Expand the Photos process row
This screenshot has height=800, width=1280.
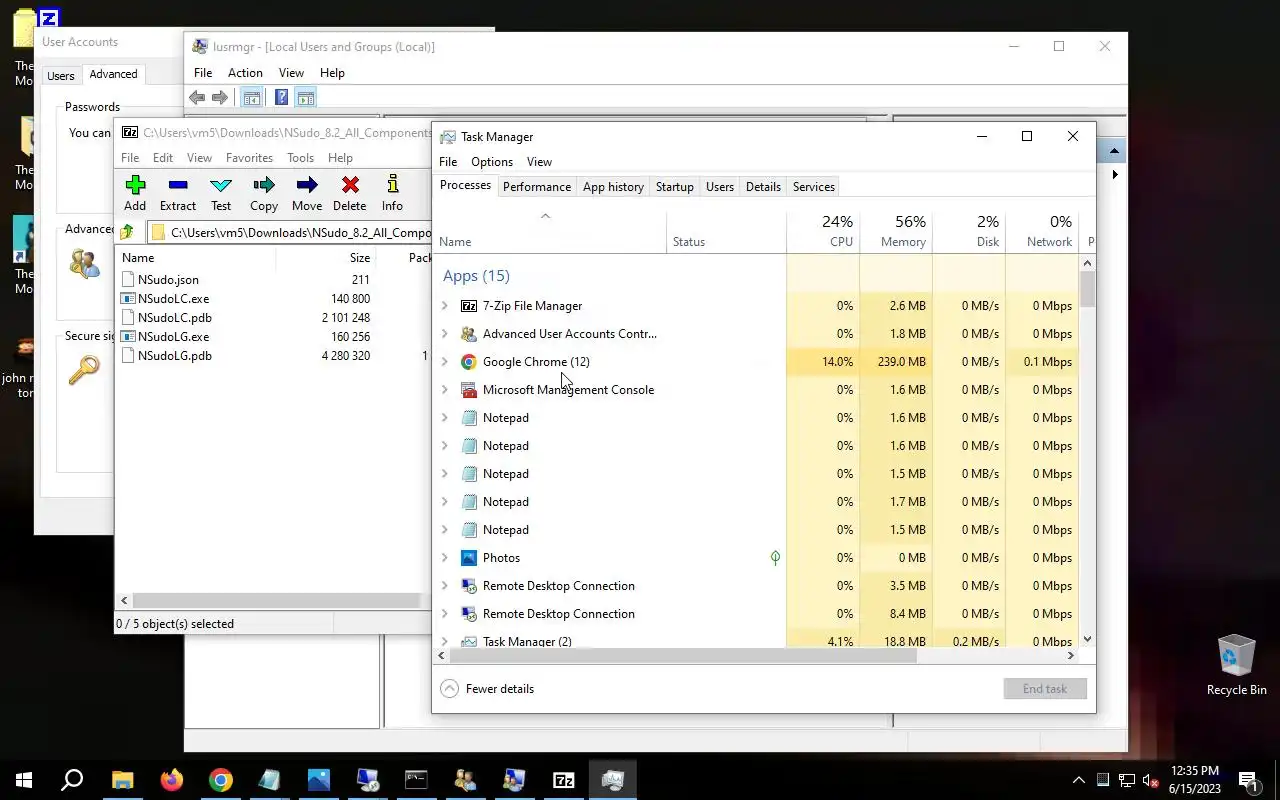445,558
